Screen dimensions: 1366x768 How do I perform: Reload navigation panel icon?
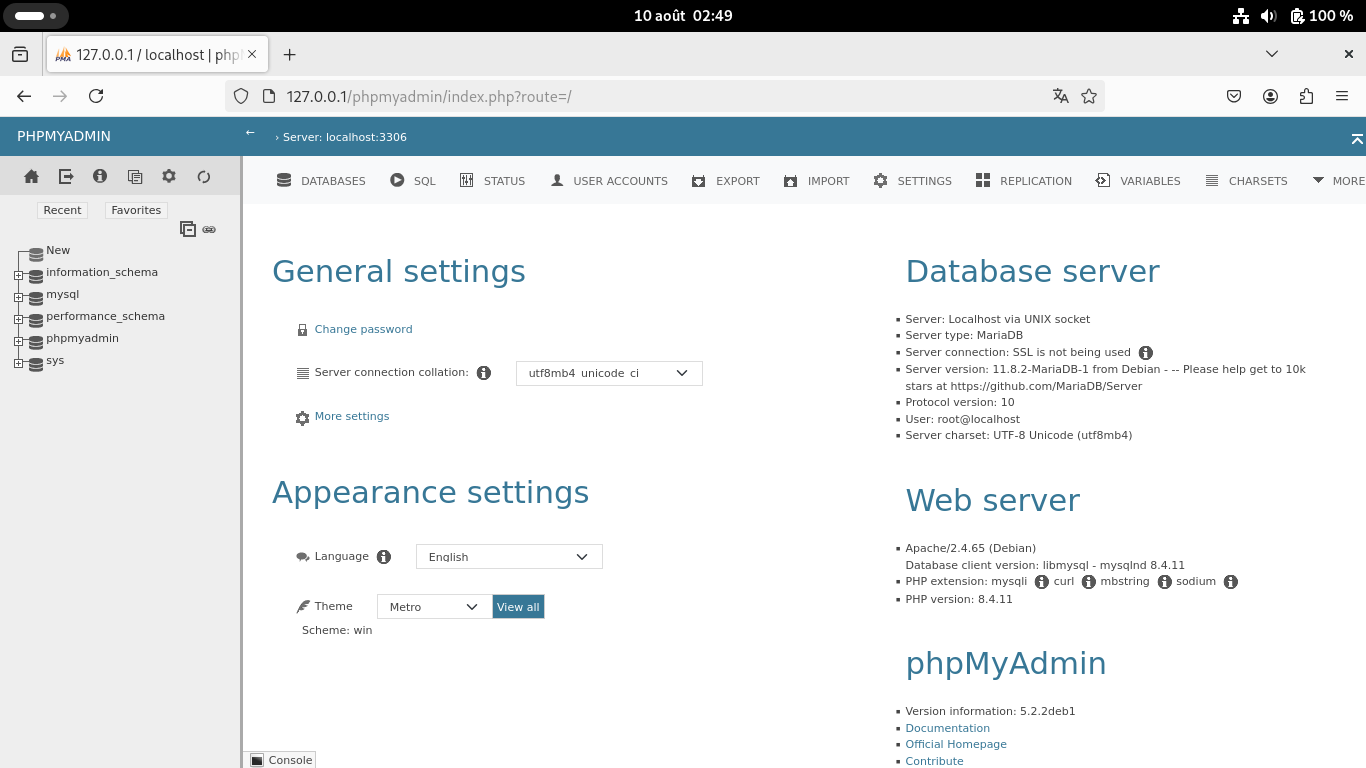pos(204,177)
